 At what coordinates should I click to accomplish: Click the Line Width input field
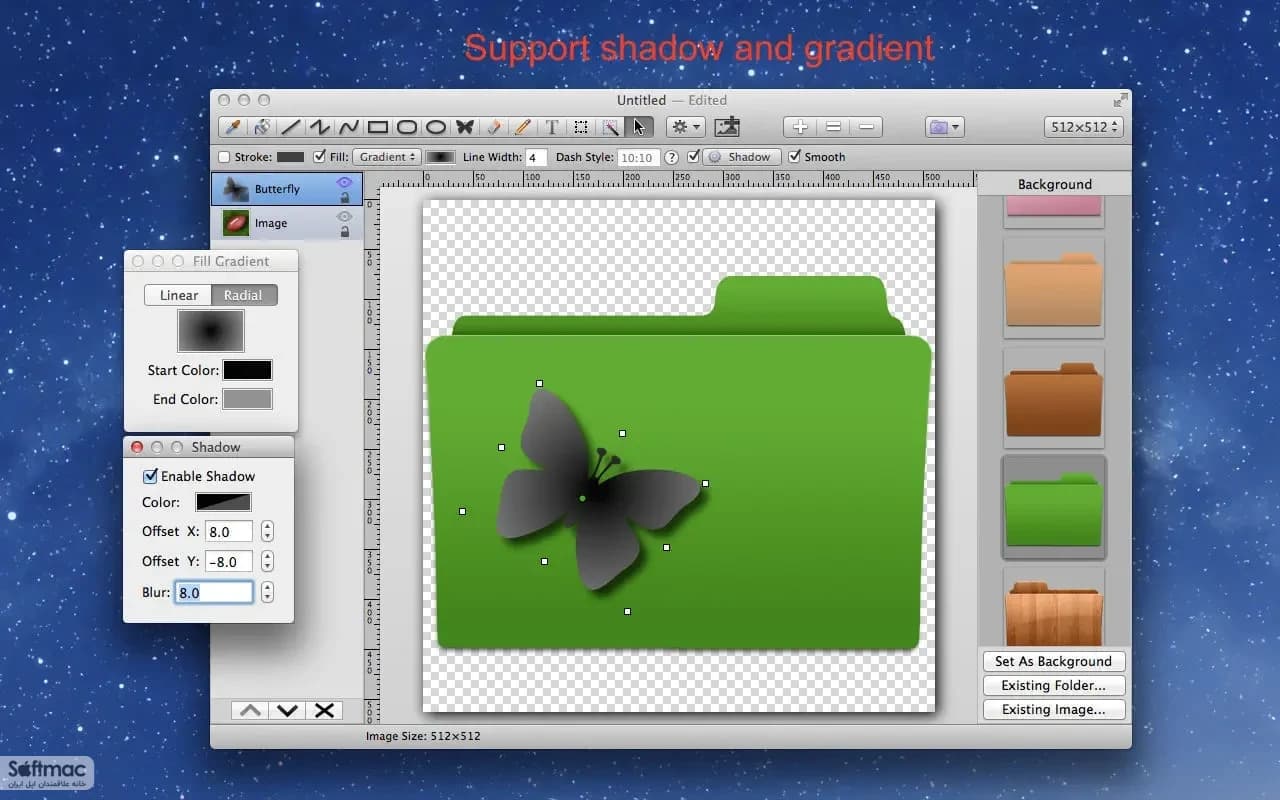(x=537, y=157)
